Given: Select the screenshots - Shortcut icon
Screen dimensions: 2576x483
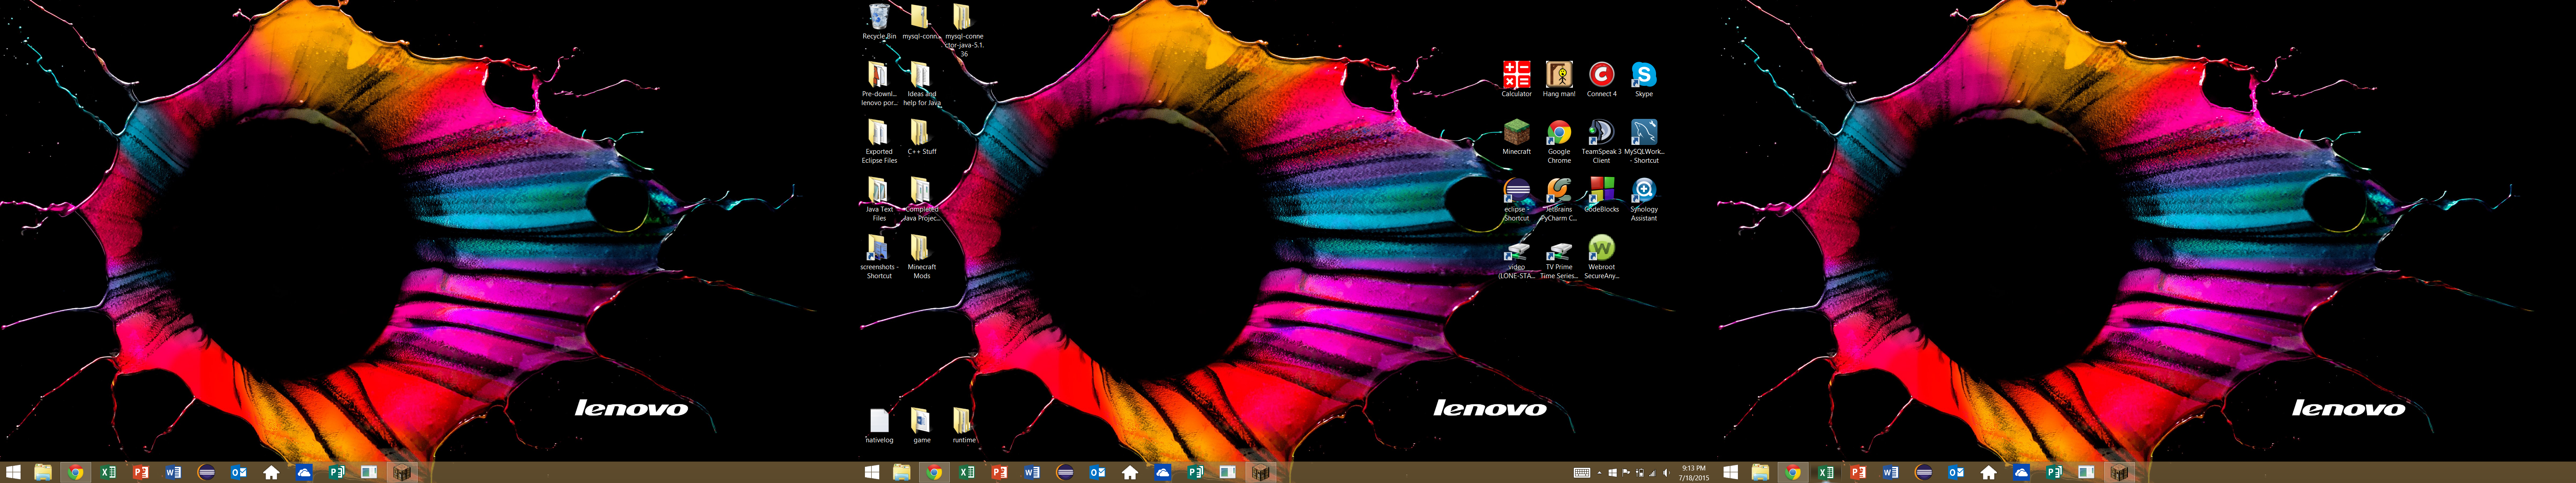Looking at the screenshot, I should tap(879, 257).
